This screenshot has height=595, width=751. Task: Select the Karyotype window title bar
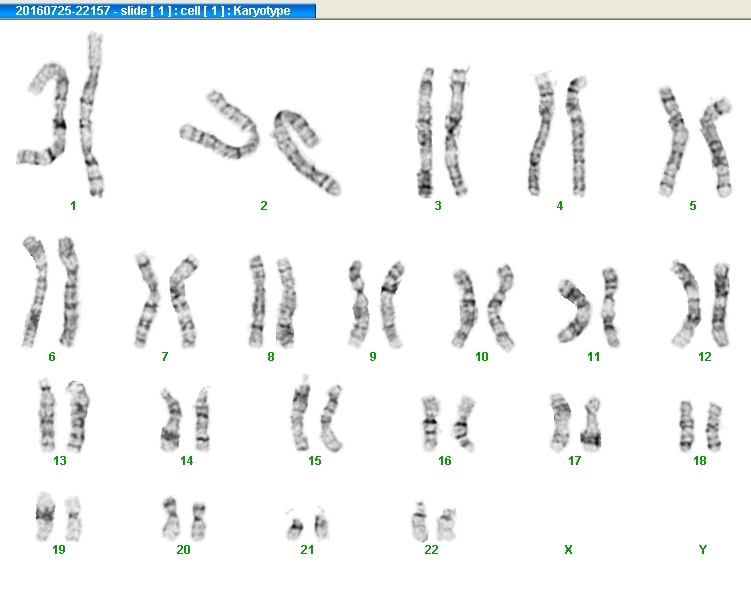[x=158, y=10]
